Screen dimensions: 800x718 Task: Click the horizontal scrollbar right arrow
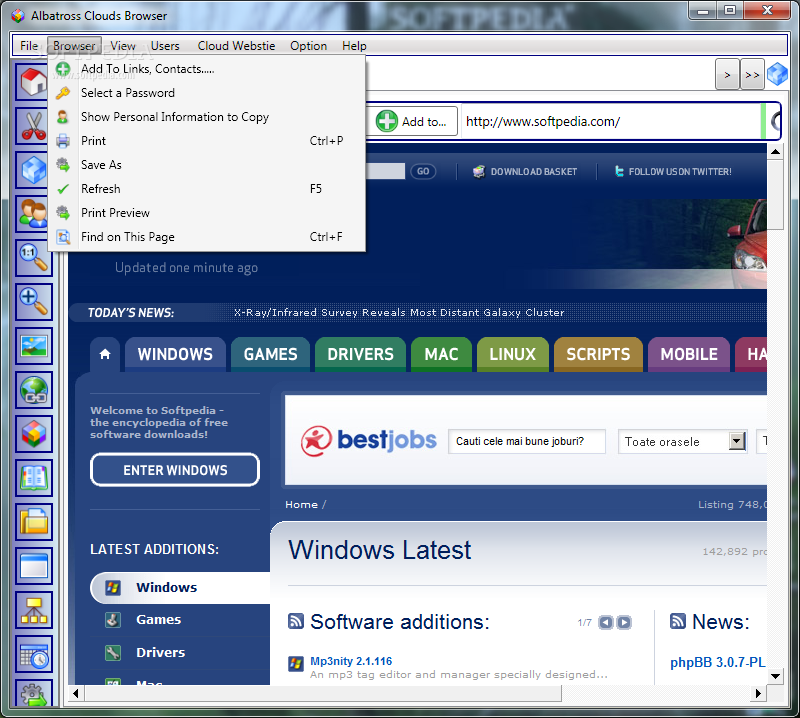pos(758,694)
